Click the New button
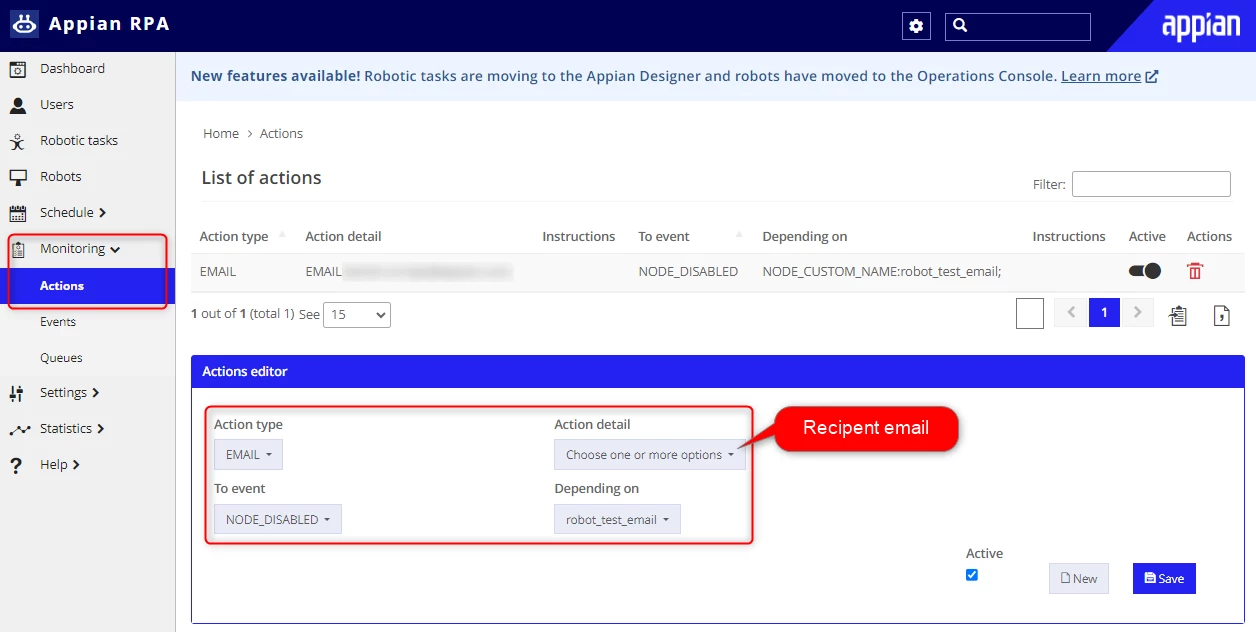 click(x=1079, y=578)
